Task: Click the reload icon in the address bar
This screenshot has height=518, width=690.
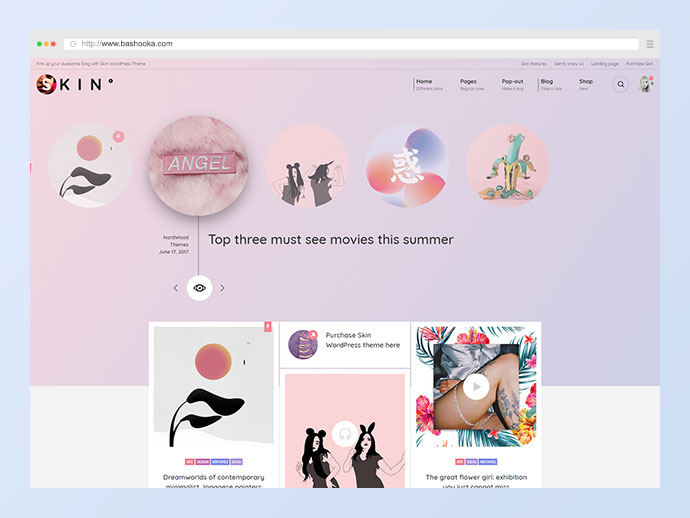Action: coord(73,44)
